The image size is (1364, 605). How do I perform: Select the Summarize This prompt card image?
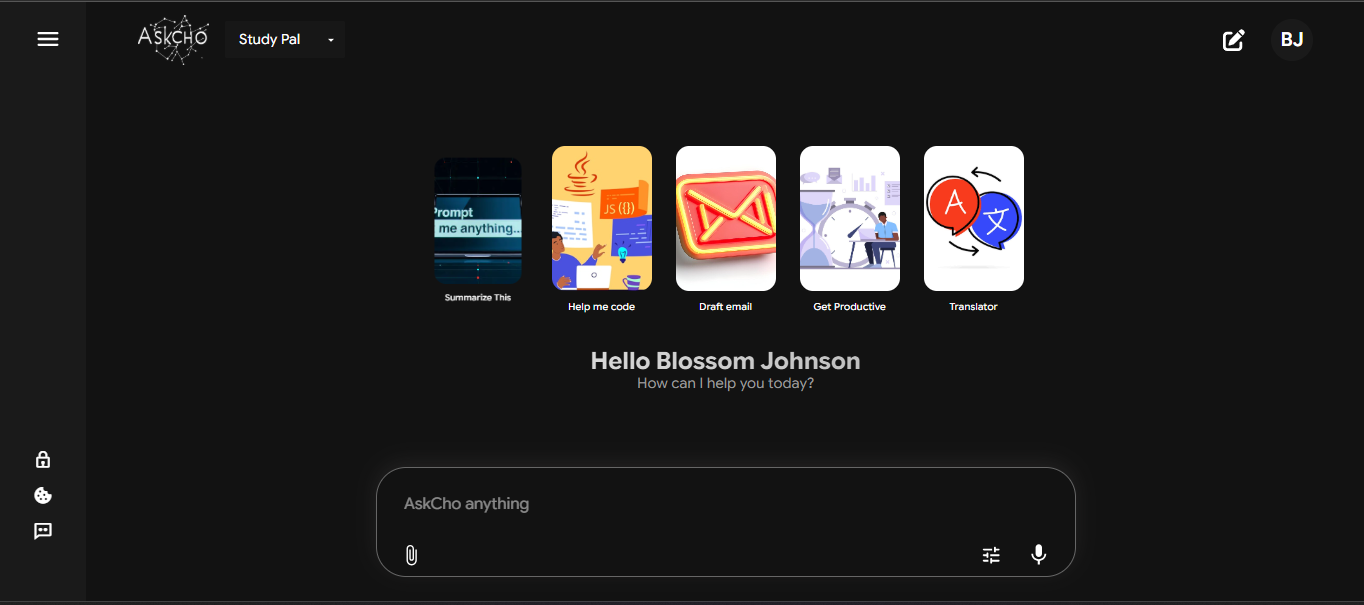tap(478, 221)
